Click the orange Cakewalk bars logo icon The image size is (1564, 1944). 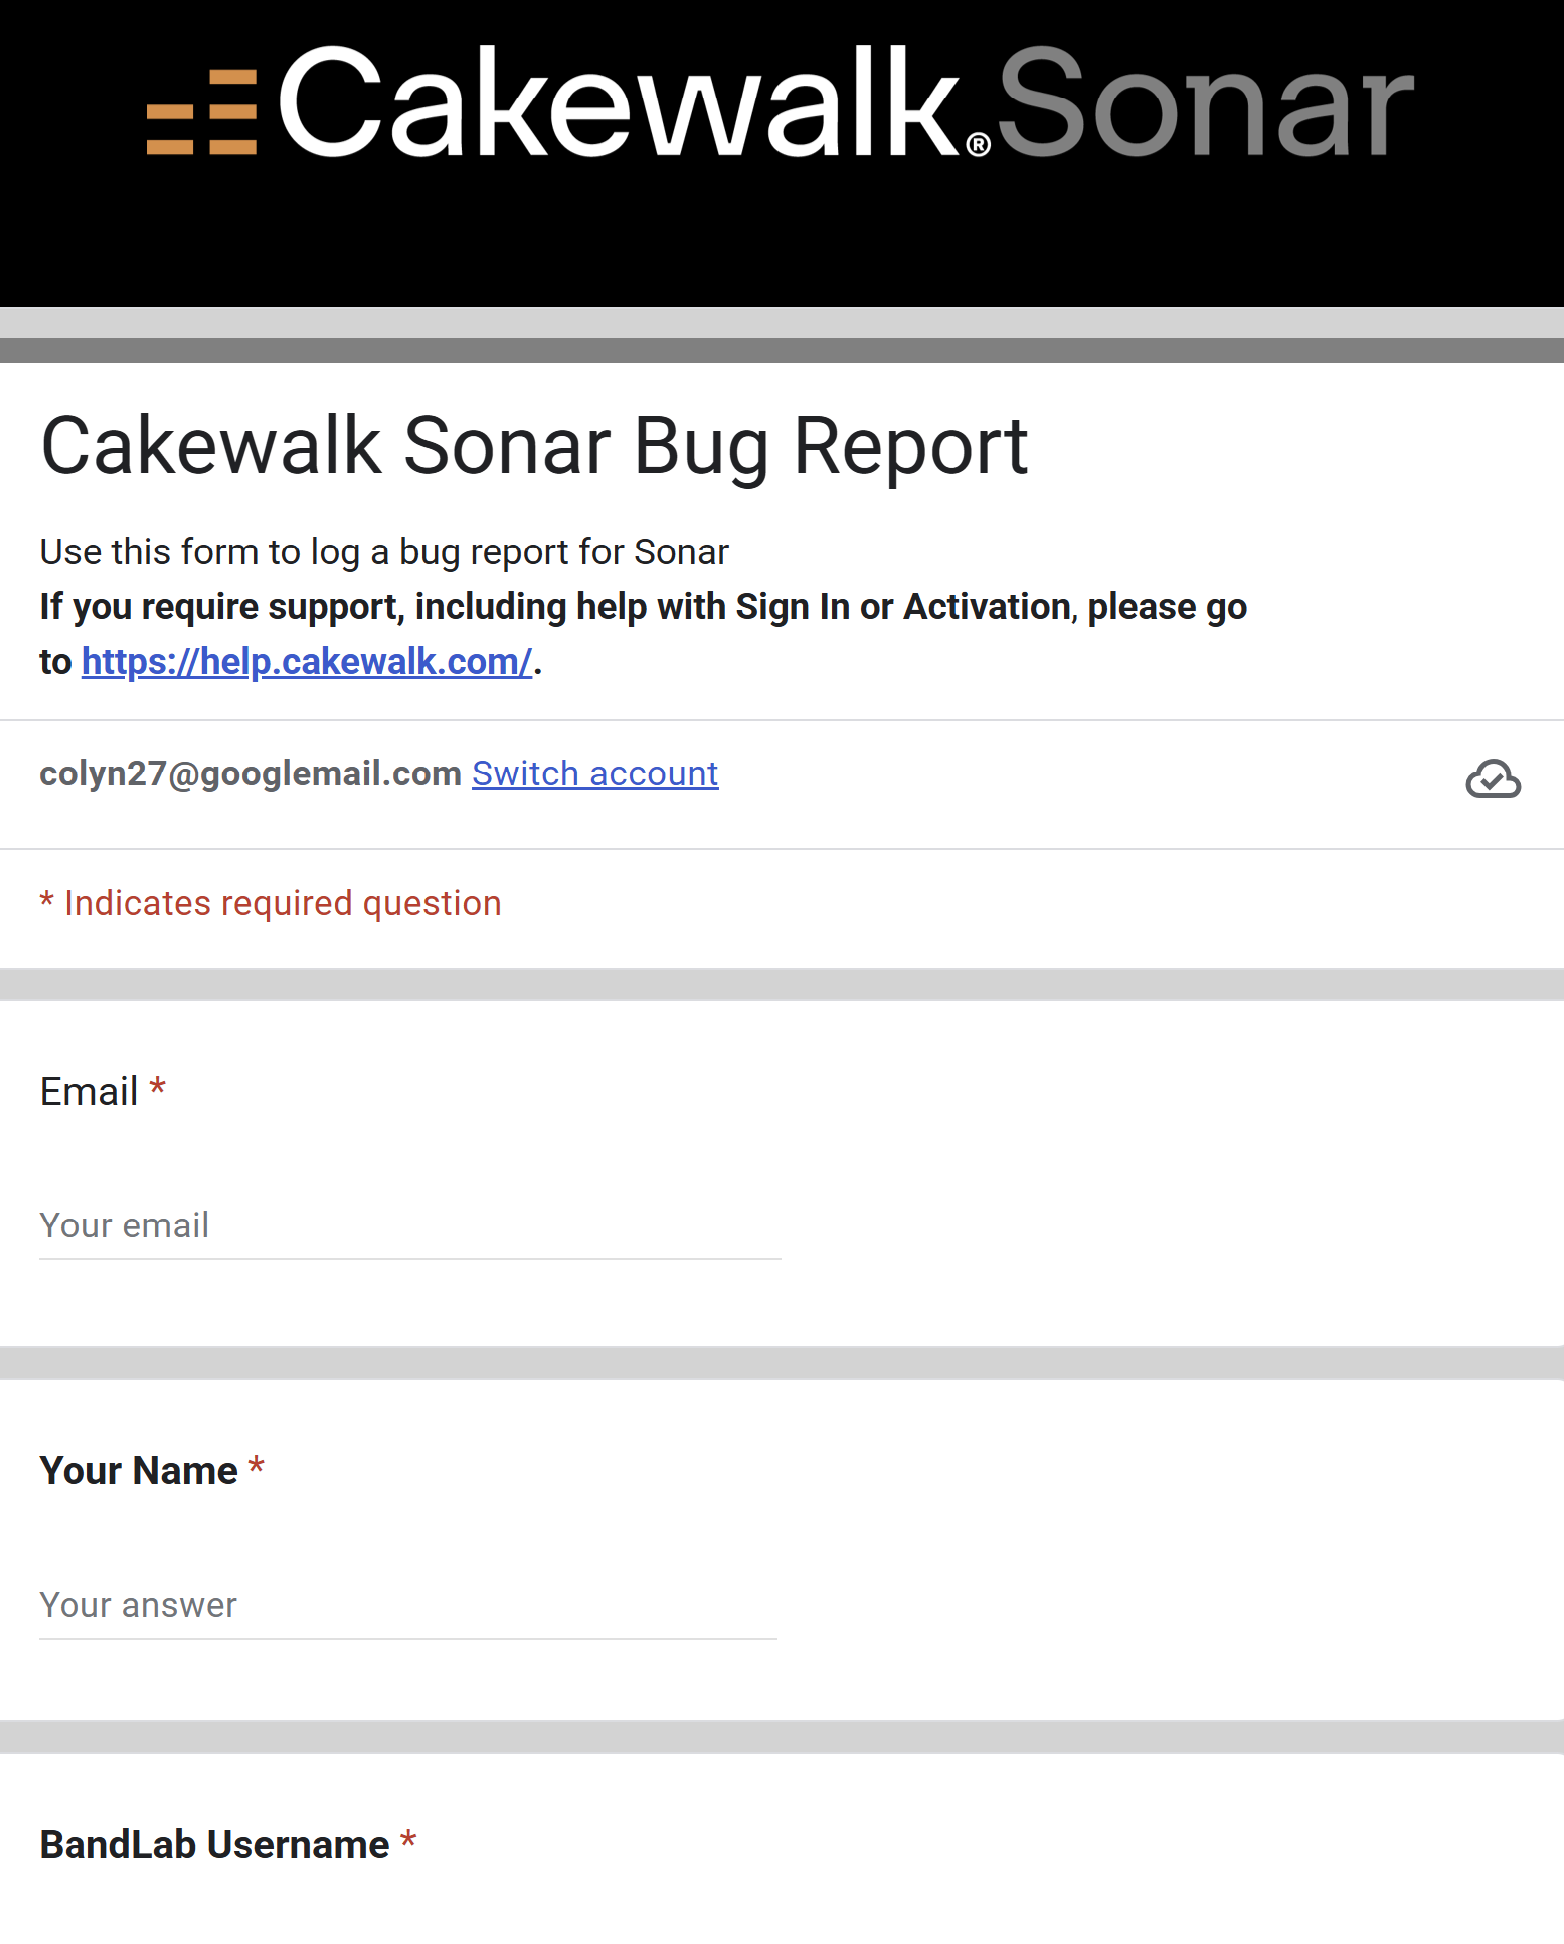[202, 112]
